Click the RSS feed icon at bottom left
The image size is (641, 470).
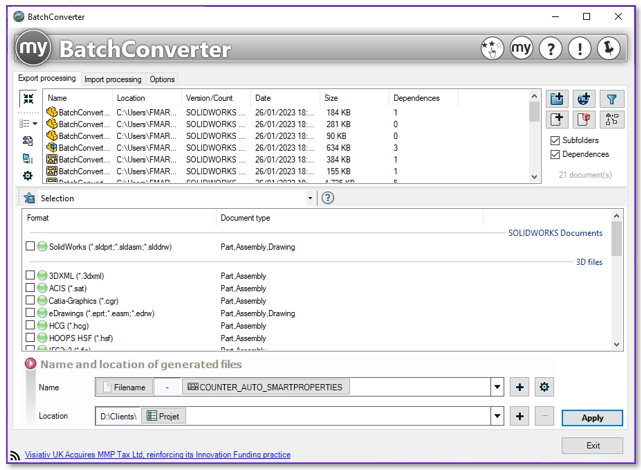tap(15, 455)
